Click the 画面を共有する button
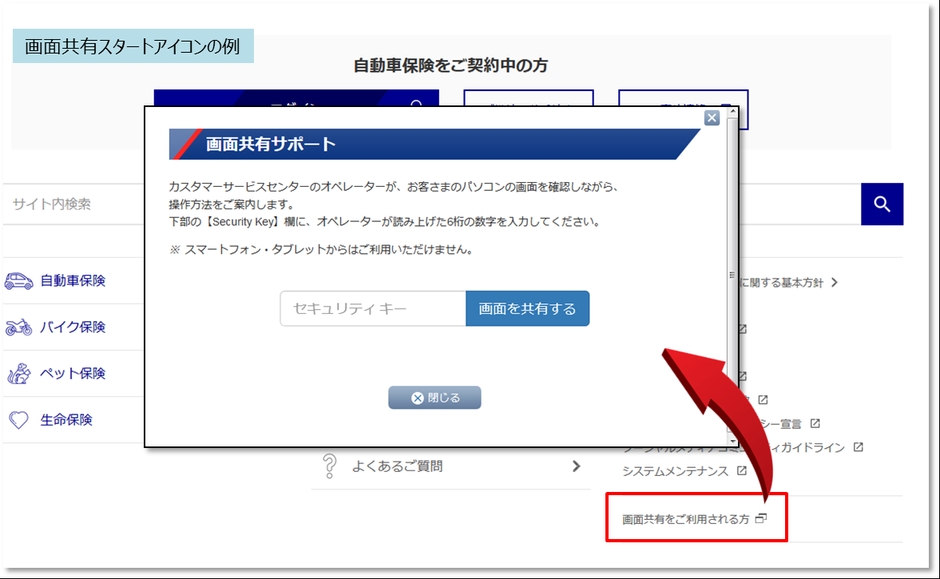940x579 pixels. [528, 309]
